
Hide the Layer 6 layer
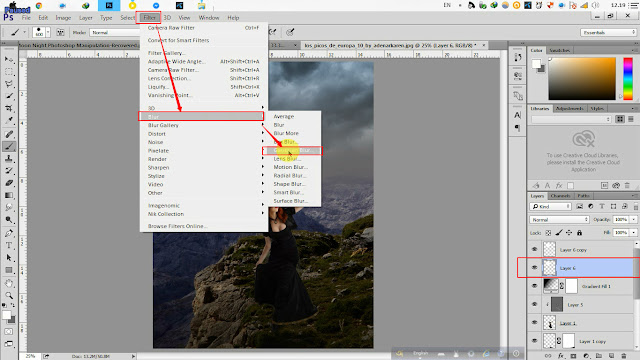pyautogui.click(x=534, y=268)
